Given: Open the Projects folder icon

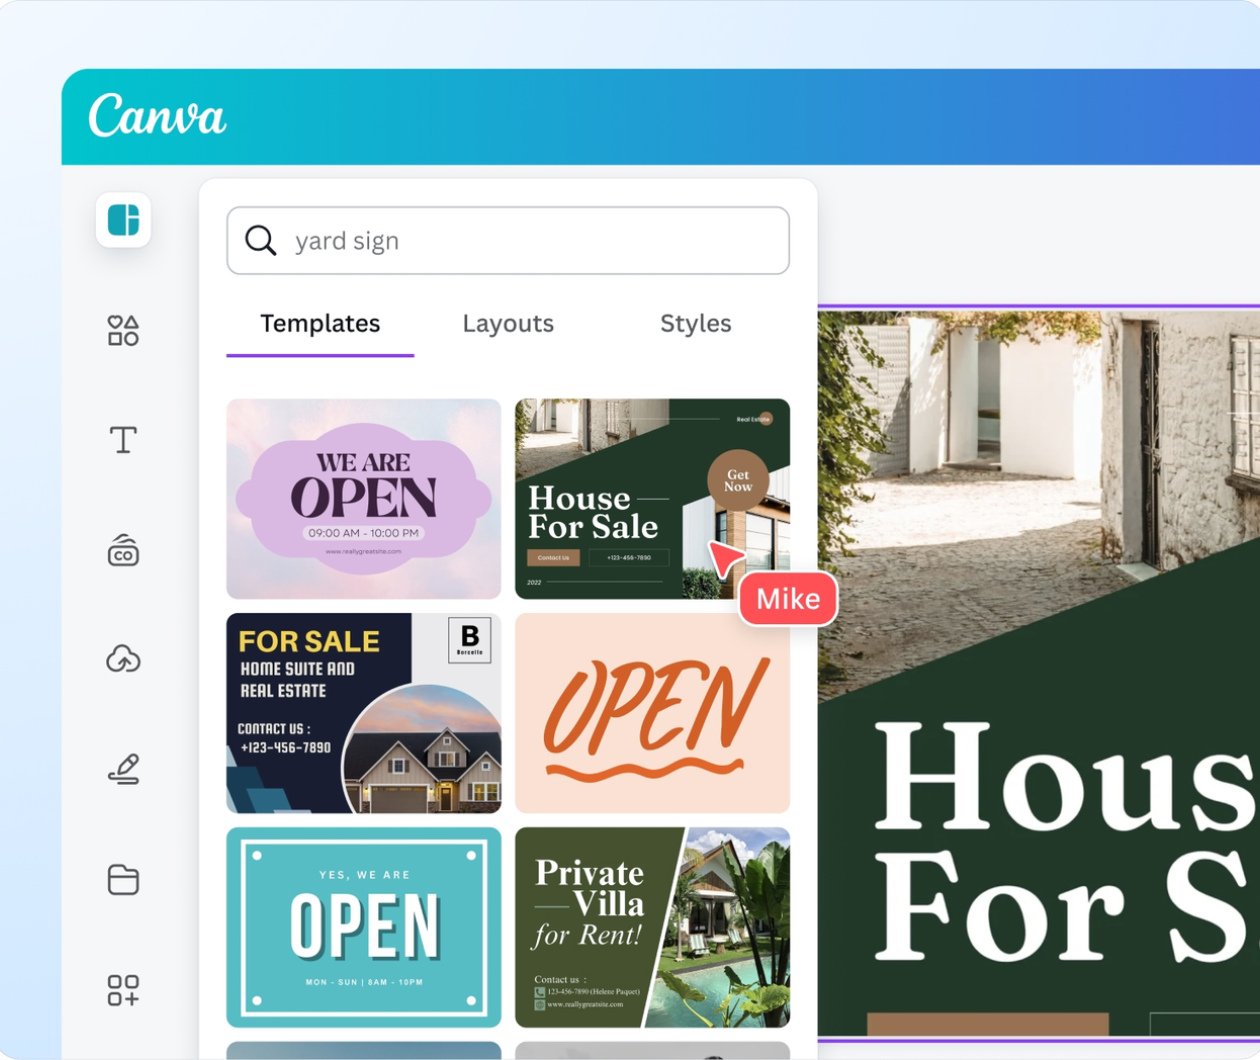Looking at the screenshot, I should 123,880.
